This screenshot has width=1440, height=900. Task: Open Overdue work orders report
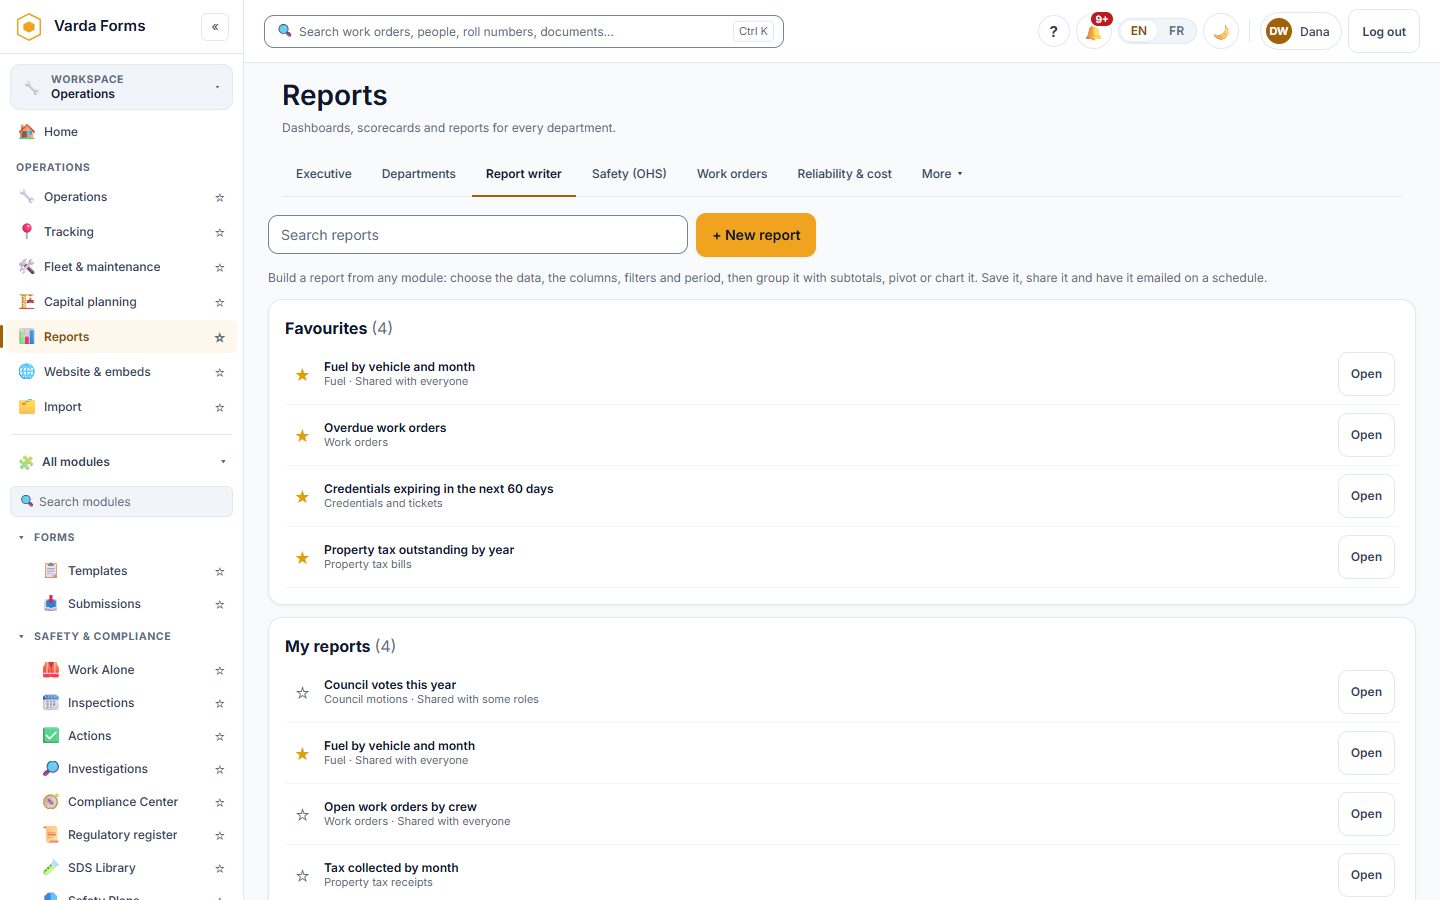(x=1366, y=435)
